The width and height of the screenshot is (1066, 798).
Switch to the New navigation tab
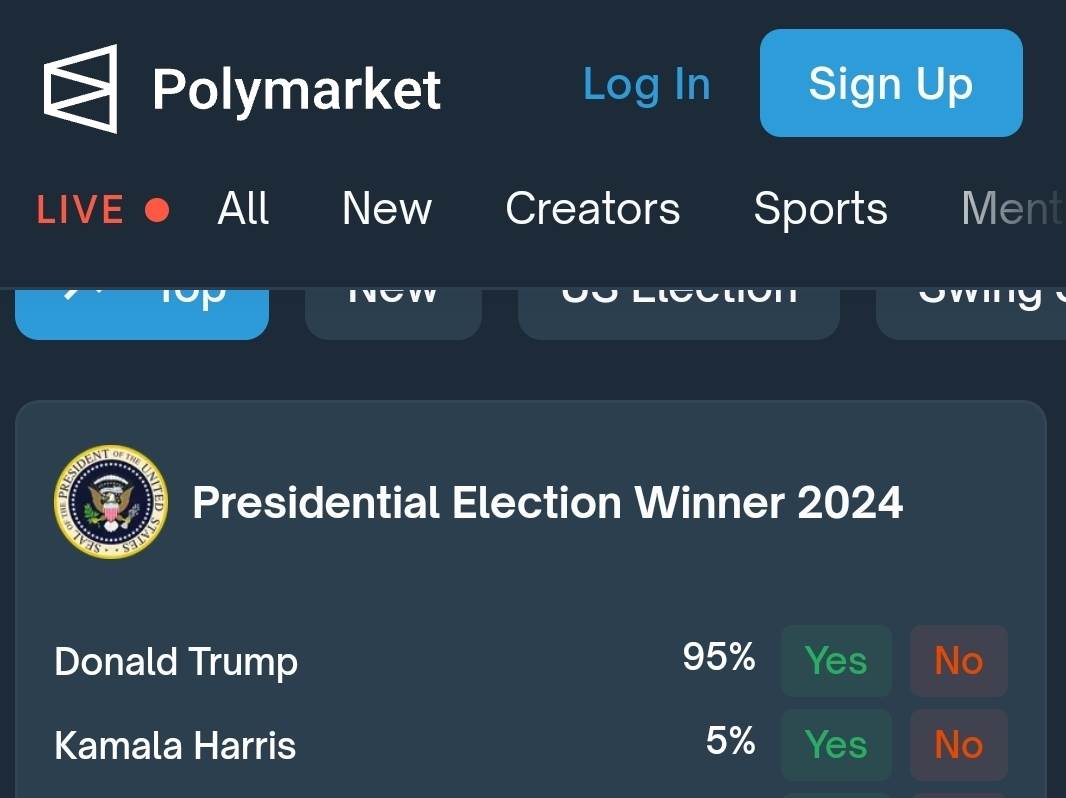click(387, 209)
